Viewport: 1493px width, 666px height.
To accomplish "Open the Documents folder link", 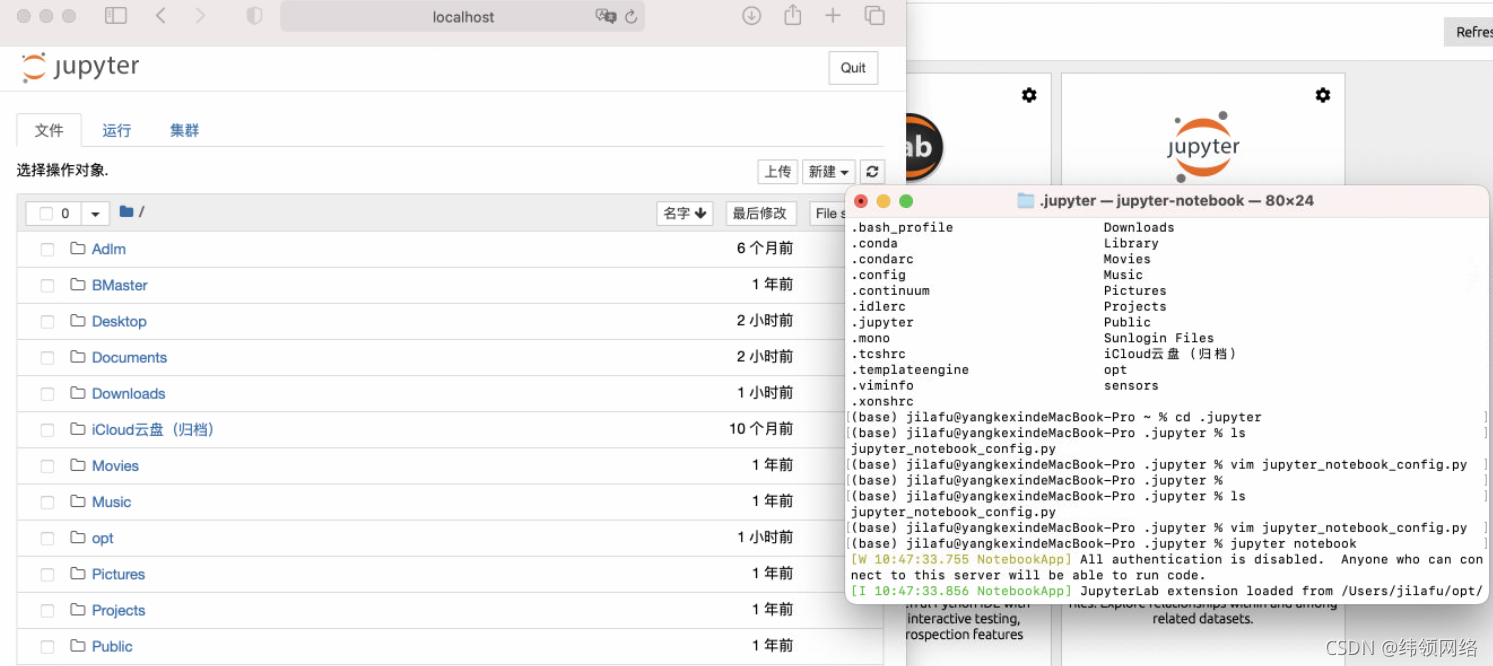I will pos(129,357).
